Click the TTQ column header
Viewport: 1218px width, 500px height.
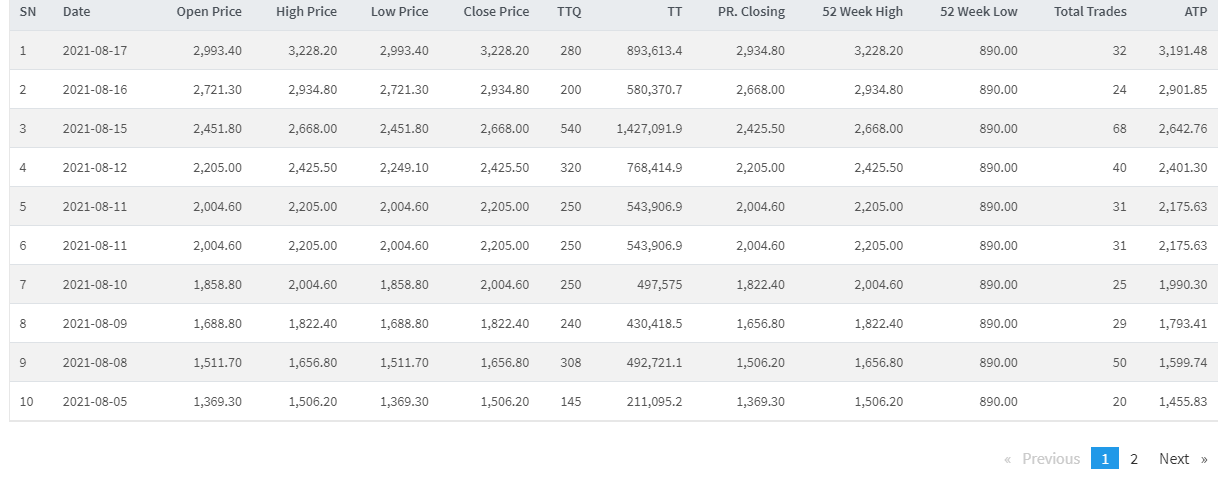tap(569, 12)
